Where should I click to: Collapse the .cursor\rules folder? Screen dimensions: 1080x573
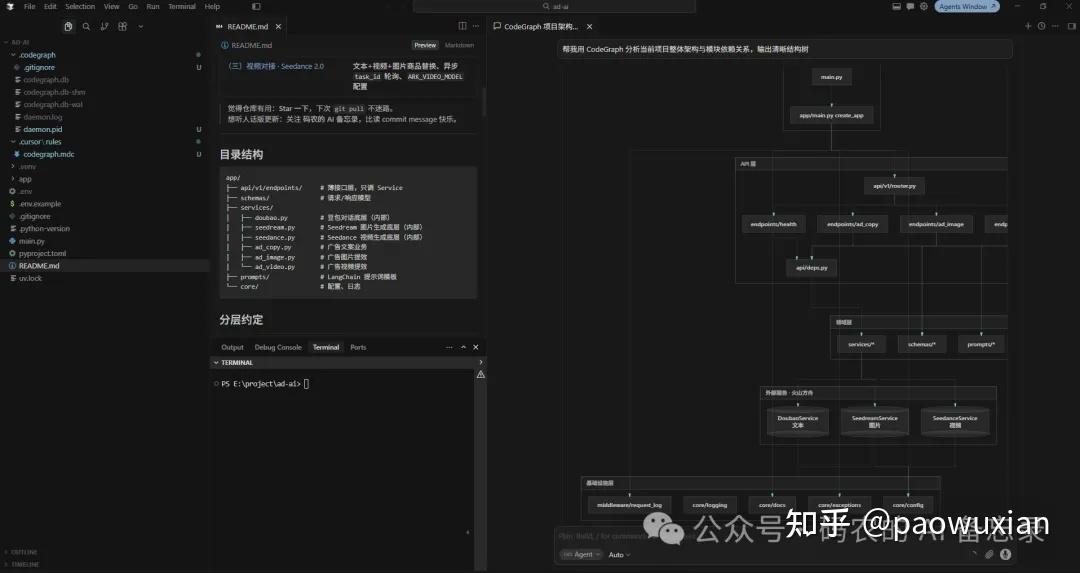[x=13, y=141]
